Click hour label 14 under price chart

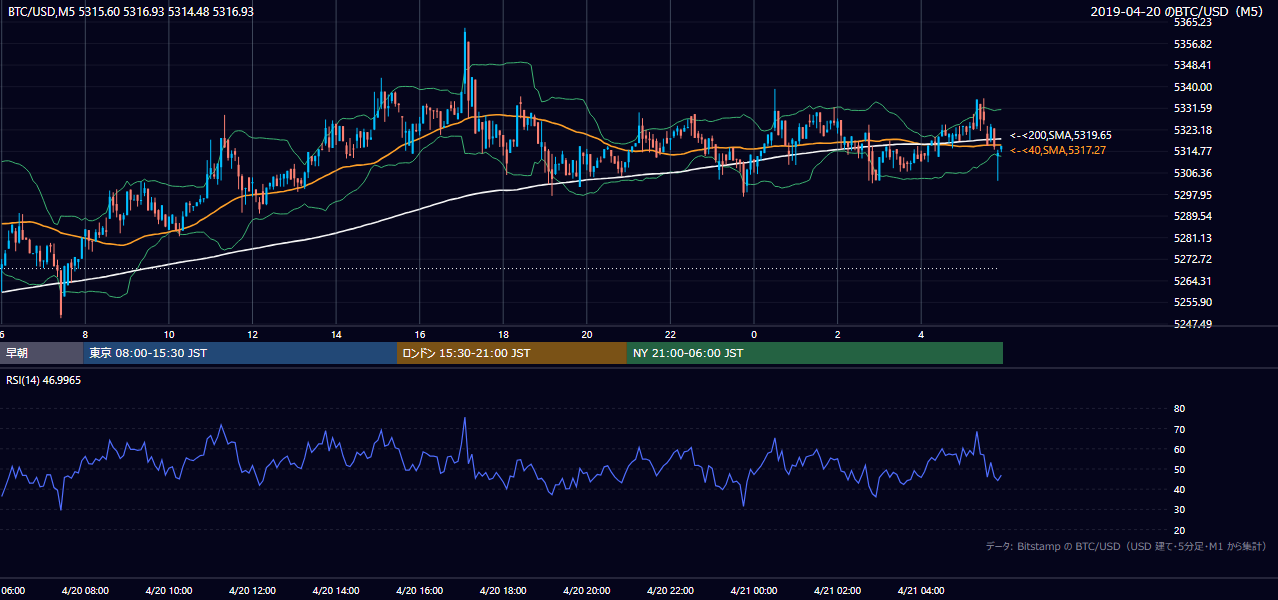[x=337, y=335]
